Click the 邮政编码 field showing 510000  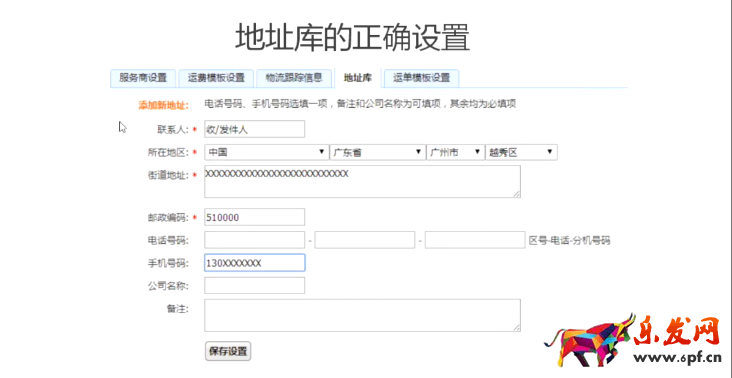click(254, 217)
